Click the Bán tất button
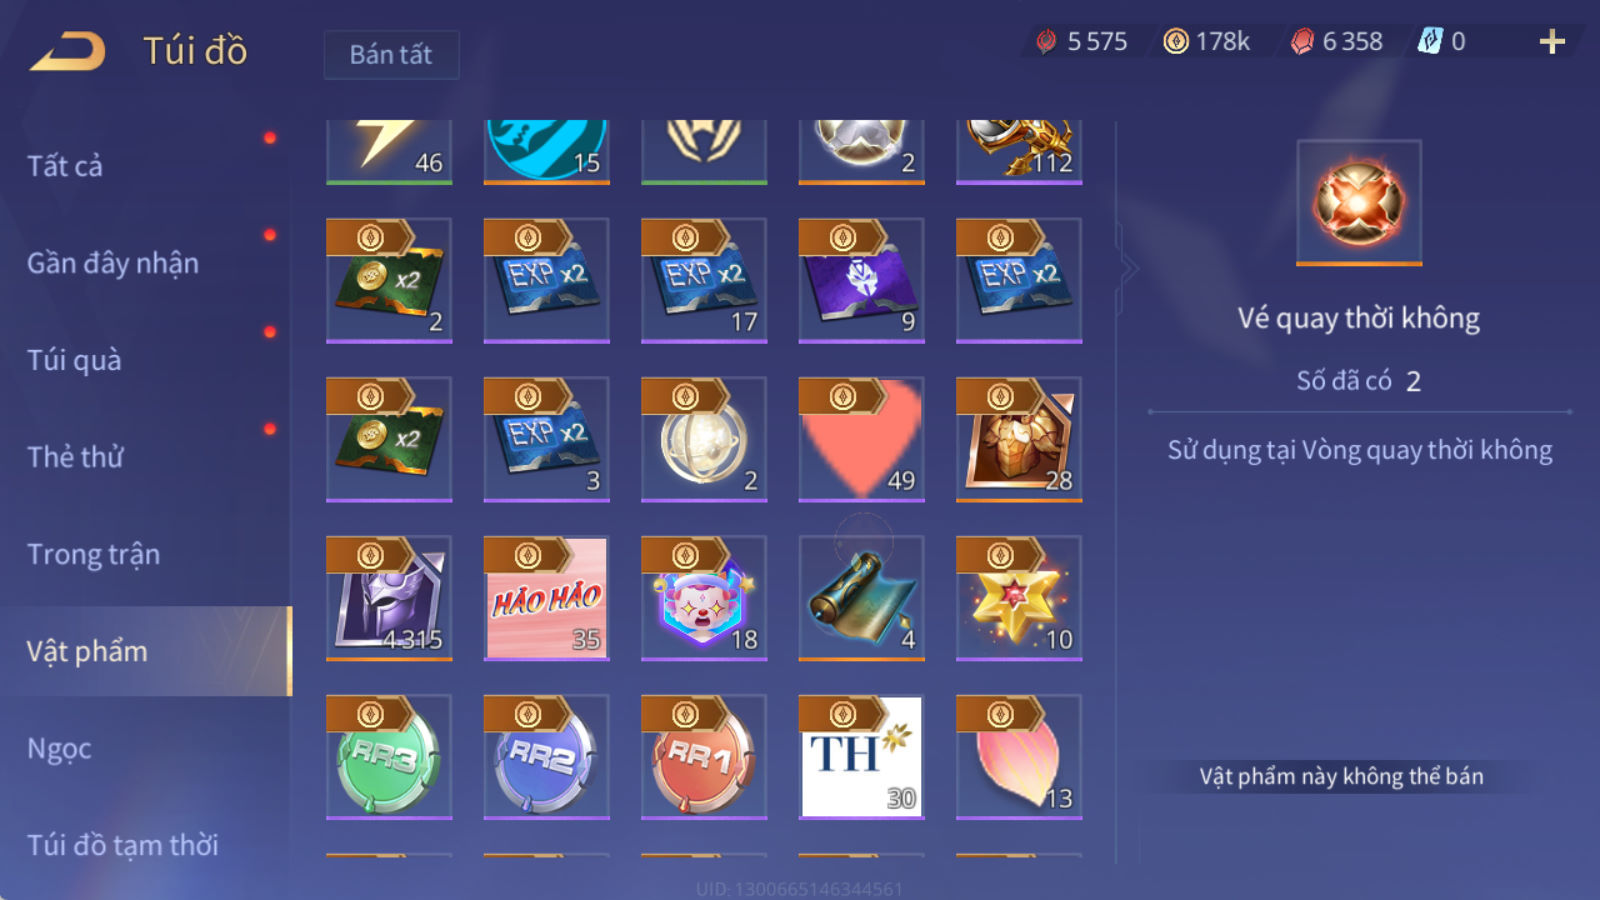 (391, 54)
